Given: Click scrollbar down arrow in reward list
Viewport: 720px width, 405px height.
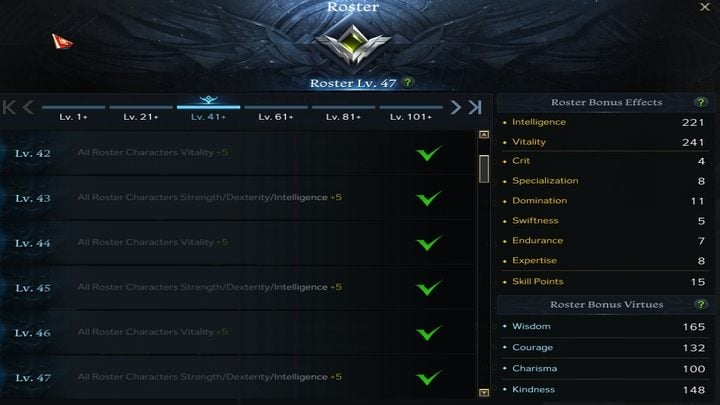Looking at the screenshot, I should click(x=484, y=393).
